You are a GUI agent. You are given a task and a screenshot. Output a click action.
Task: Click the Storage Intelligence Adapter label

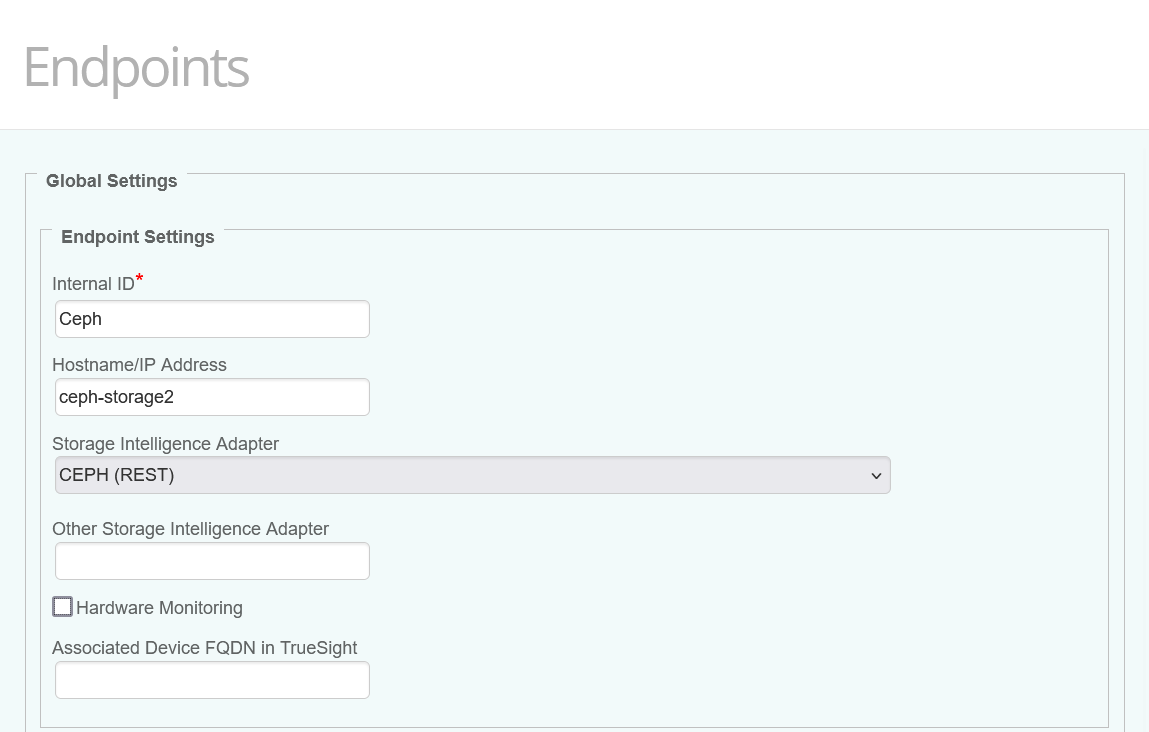(165, 444)
